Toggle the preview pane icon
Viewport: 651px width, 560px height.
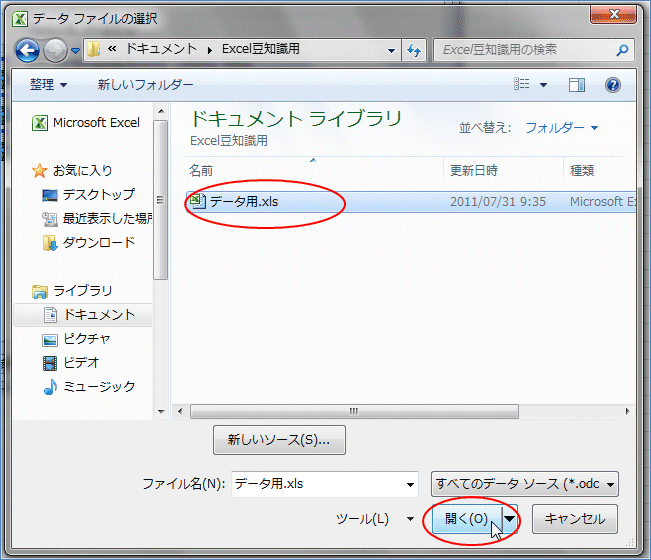(x=577, y=85)
